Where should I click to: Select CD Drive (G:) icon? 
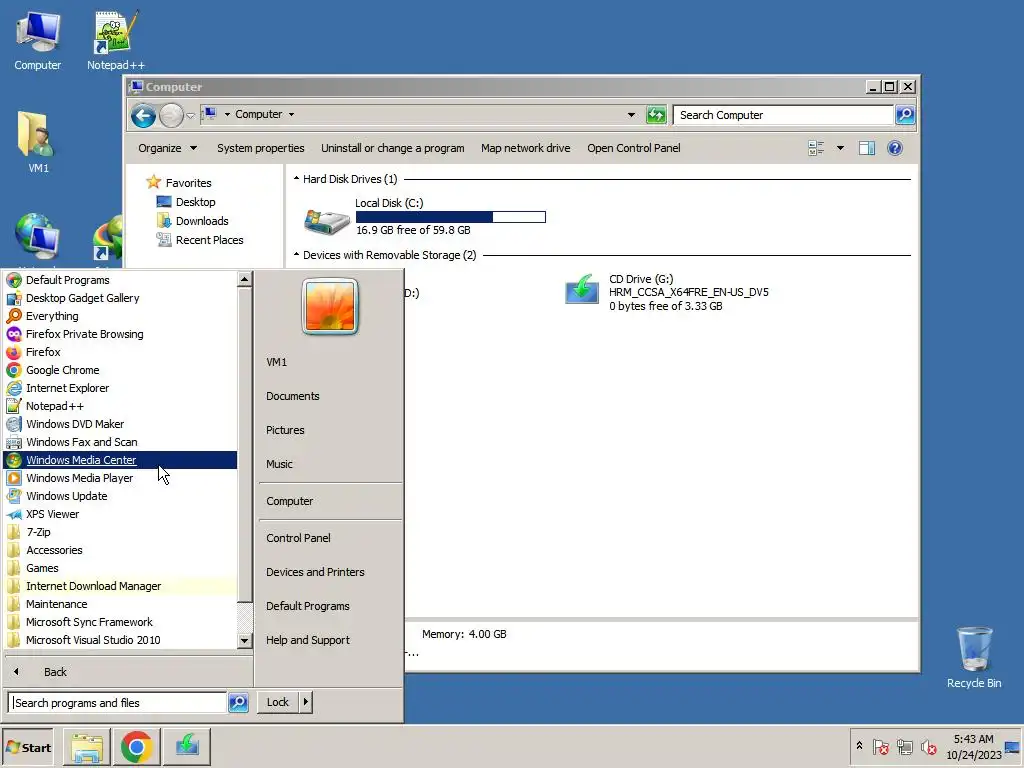click(x=581, y=289)
